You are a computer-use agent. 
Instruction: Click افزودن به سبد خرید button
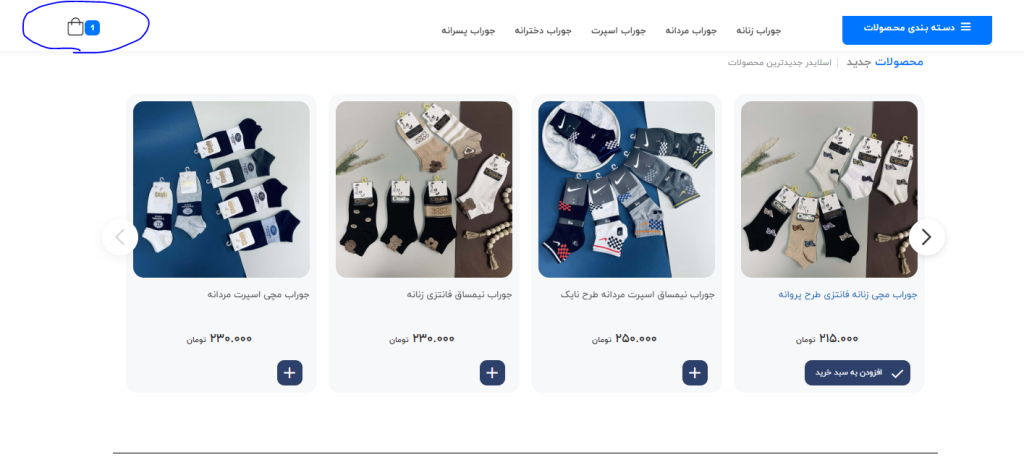(x=857, y=373)
